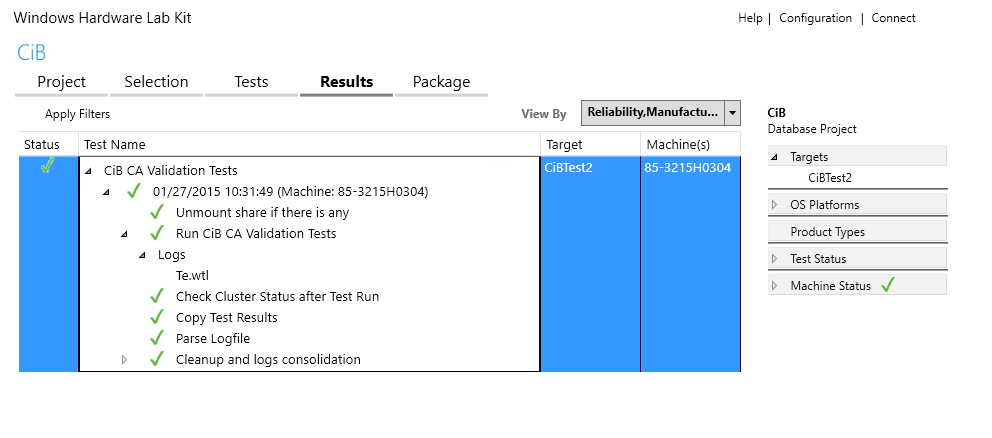The width and height of the screenshot is (992, 438).
Task: Collapse the Logs tree node
Action: 142,255
